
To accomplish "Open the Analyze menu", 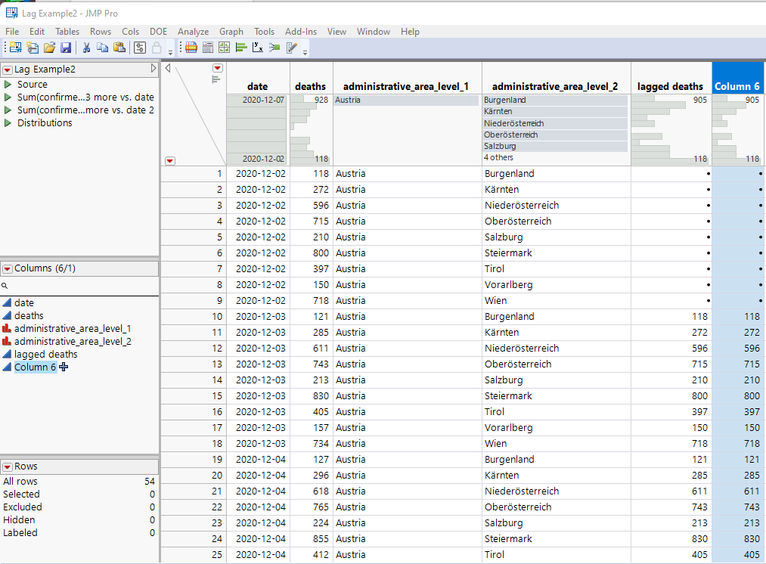I will pyautogui.click(x=193, y=32).
